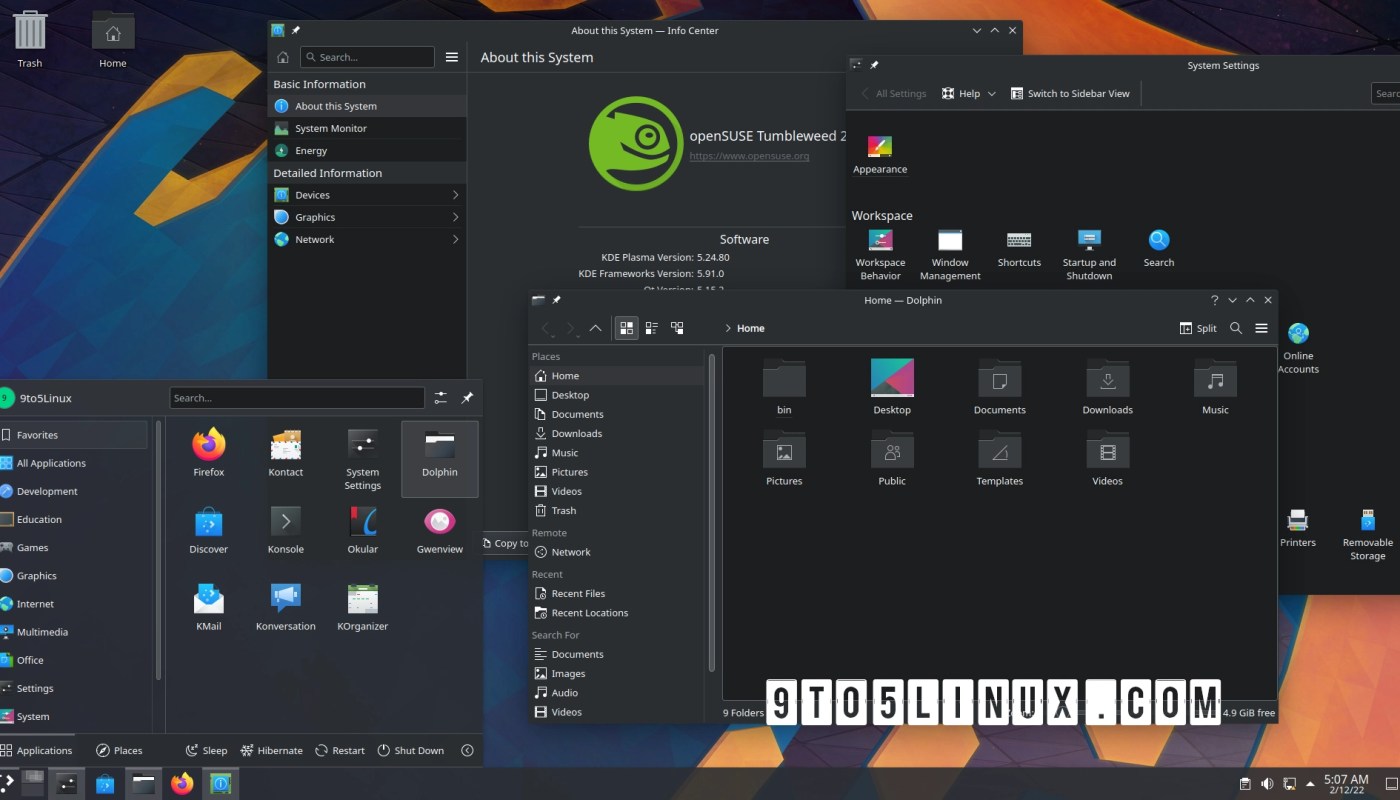
Task: Open Search settings module
Action: [x=1159, y=249]
